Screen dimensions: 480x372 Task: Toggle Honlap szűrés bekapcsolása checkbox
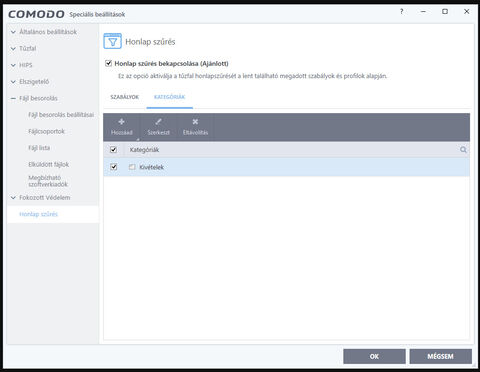(108, 63)
